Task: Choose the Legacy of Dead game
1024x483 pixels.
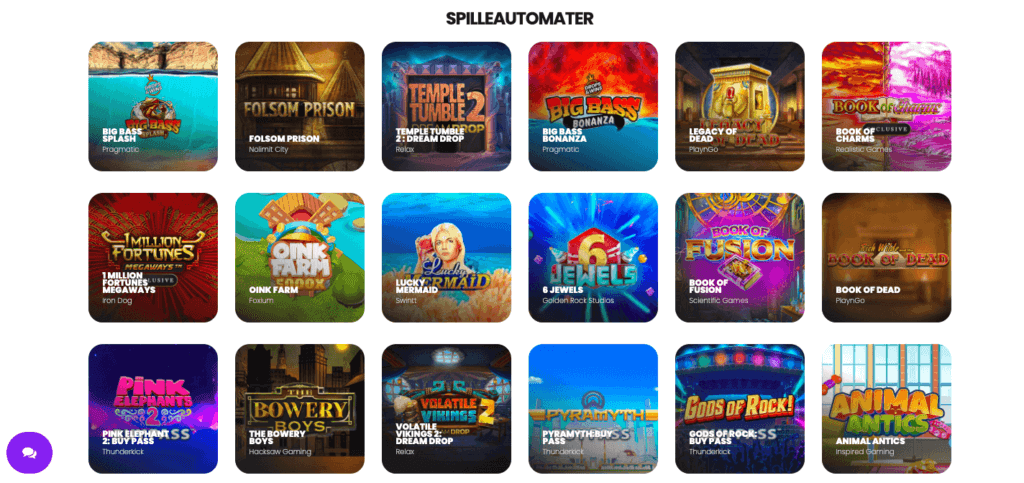Action: coord(740,106)
